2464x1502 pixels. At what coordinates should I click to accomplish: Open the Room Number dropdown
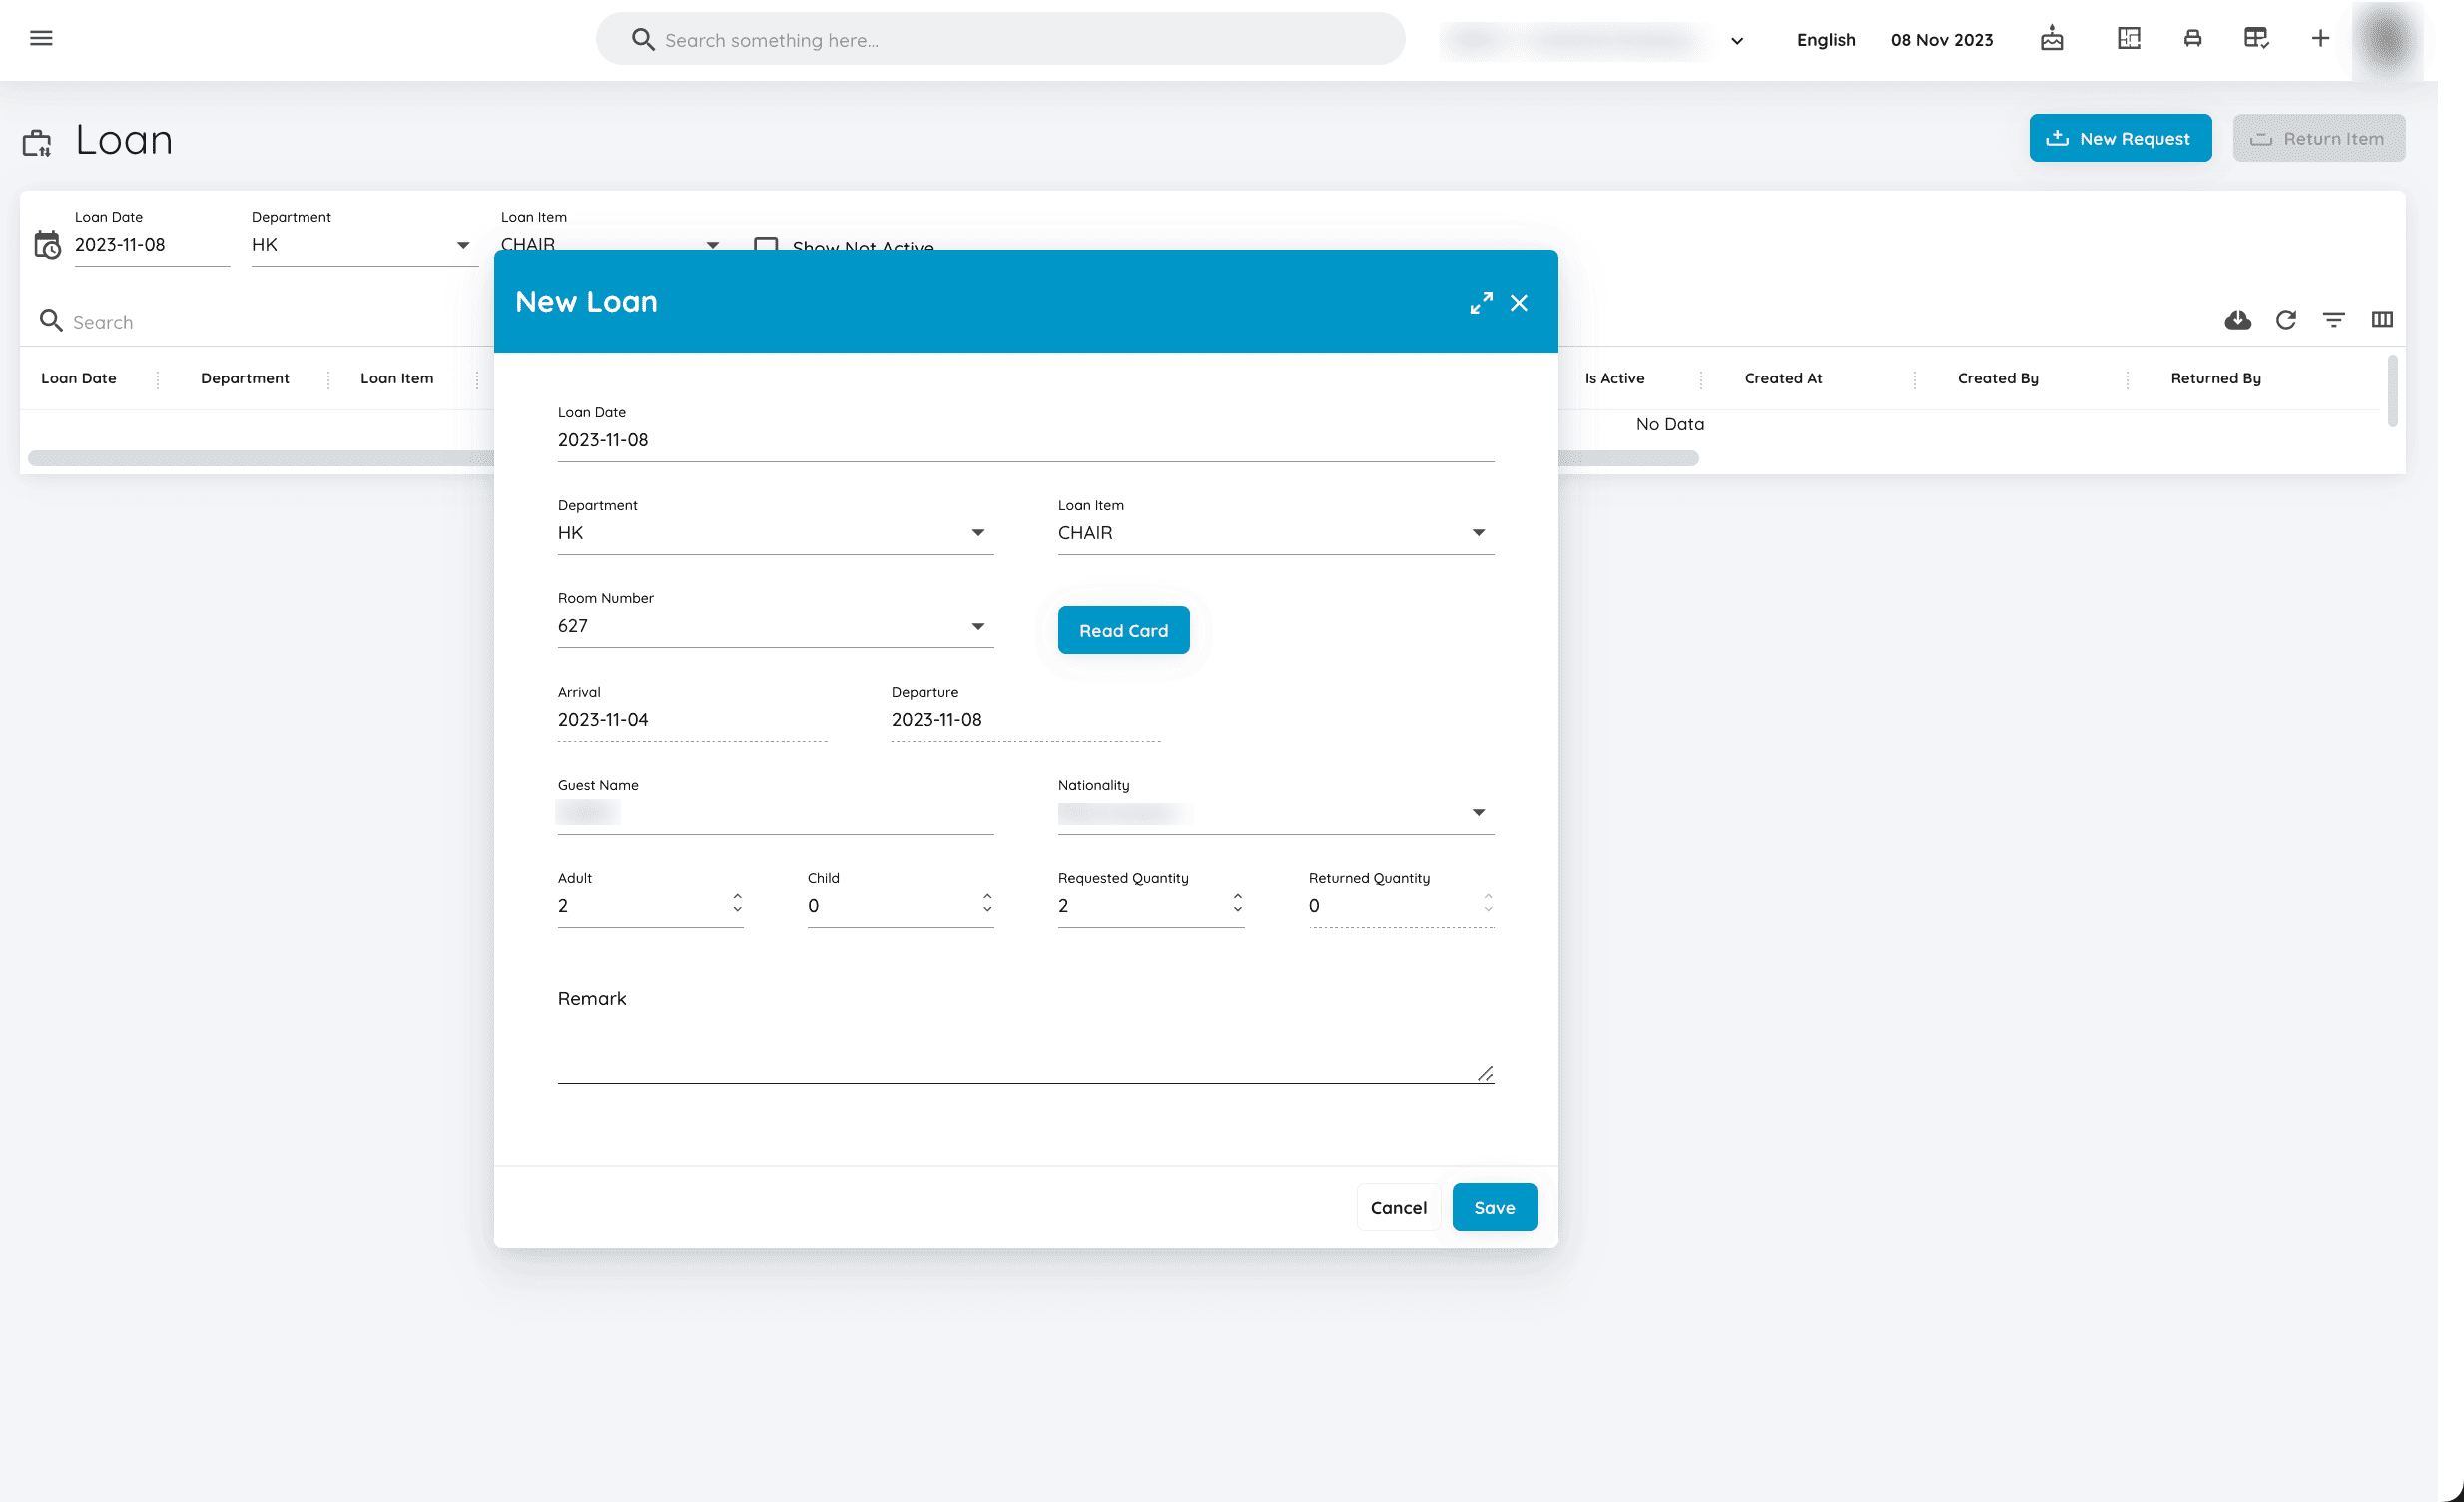point(775,626)
